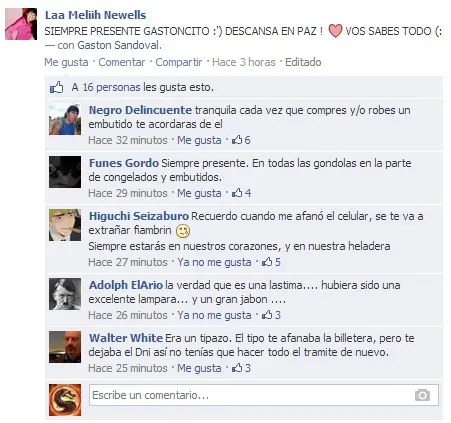This screenshot has height=423, width=451.
Task: Open likes count on Adolph ElArio comment
Action: pos(271,315)
